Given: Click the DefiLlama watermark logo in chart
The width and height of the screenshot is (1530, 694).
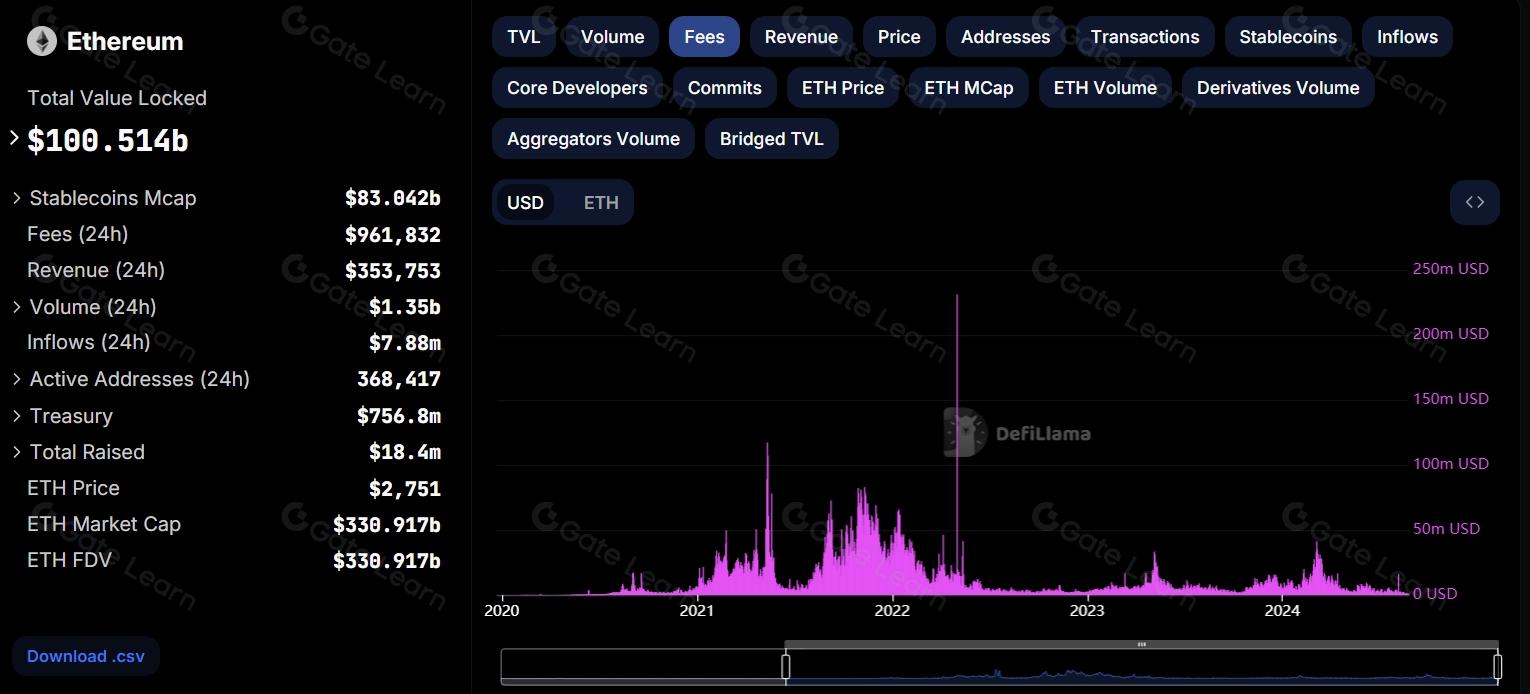Looking at the screenshot, I should tap(1017, 433).
